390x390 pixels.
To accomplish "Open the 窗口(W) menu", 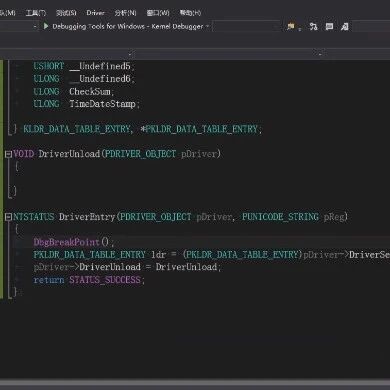I will click(158, 13).
